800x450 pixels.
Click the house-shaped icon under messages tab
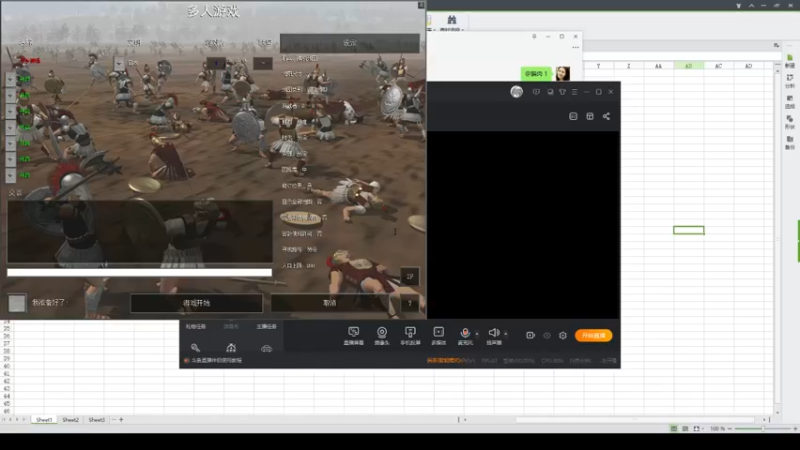(231, 348)
